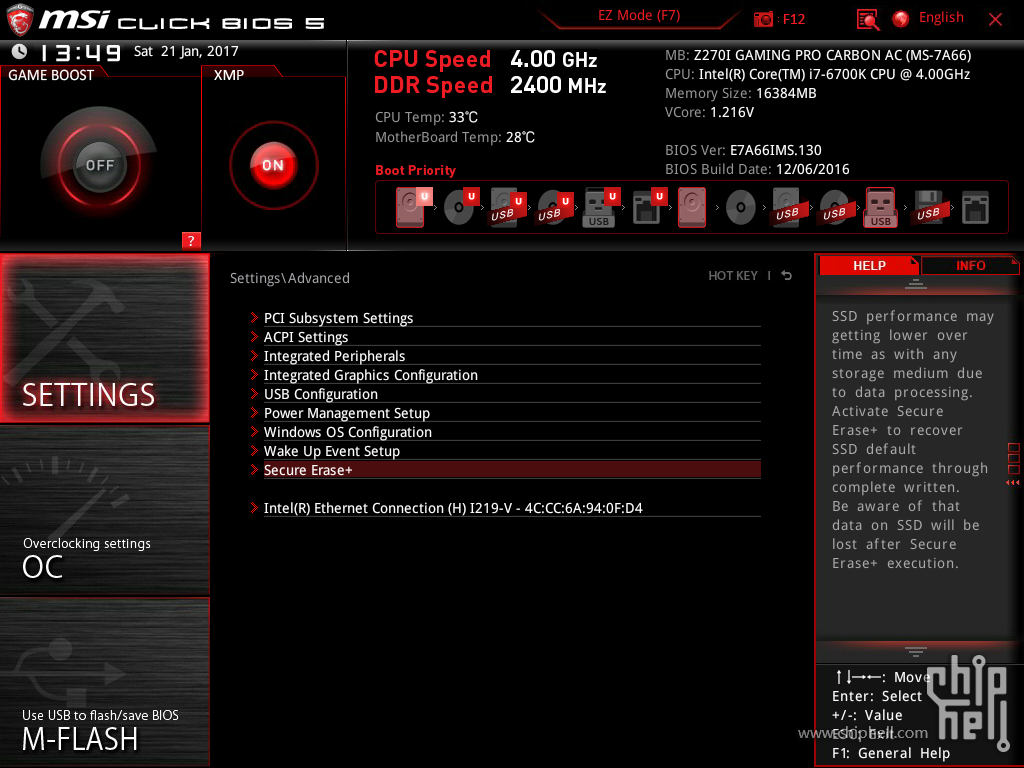
Task: Click the Settings\Advanced breadcrumb path
Action: point(290,278)
